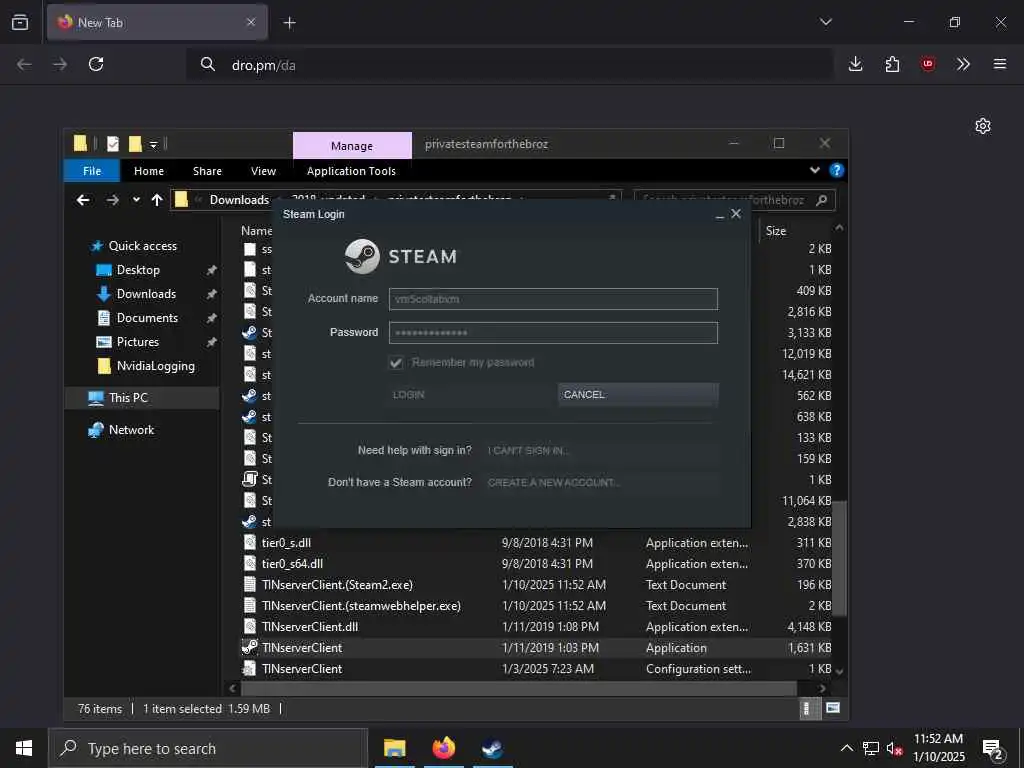The image size is (1024, 768).
Task: Open the Application Tools ribbon tab
Action: pos(351,171)
